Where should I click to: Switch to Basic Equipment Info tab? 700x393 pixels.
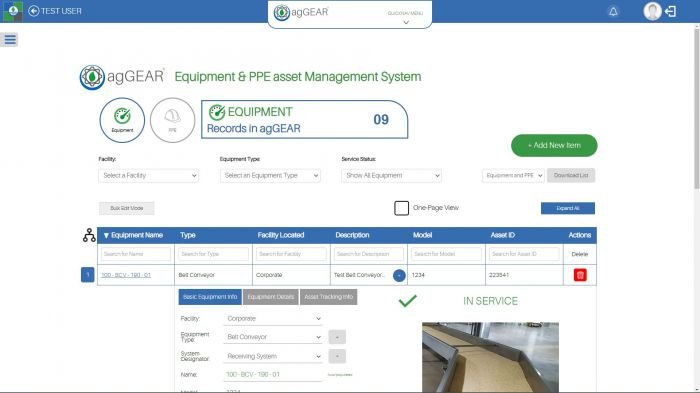(210, 297)
